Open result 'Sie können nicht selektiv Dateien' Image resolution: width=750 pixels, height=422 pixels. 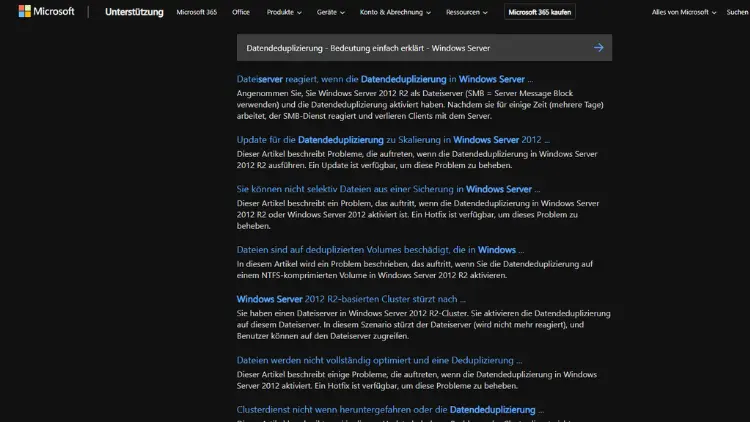388,189
